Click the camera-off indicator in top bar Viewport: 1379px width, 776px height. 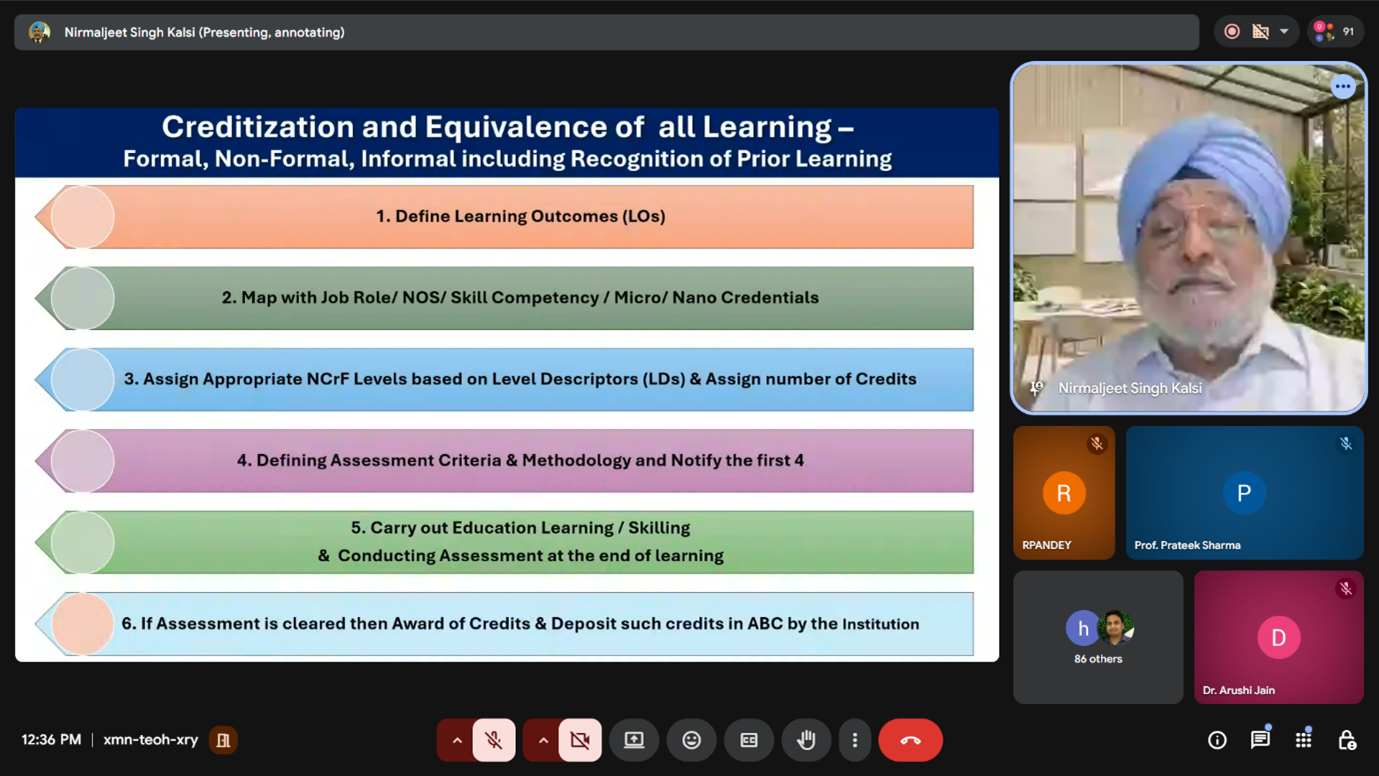1261,32
